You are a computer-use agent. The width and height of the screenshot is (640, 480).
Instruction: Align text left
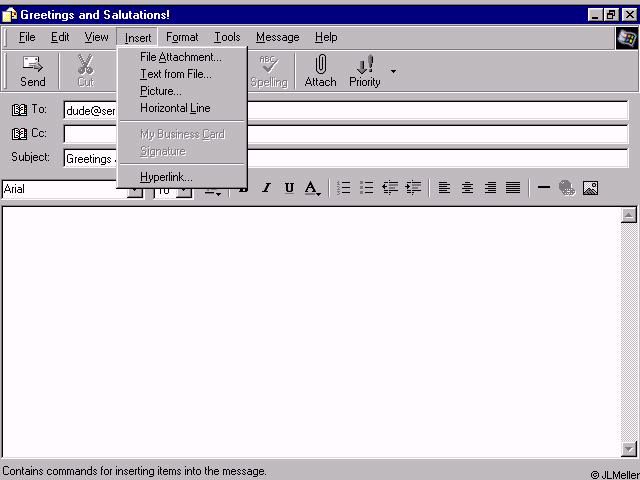(444, 188)
